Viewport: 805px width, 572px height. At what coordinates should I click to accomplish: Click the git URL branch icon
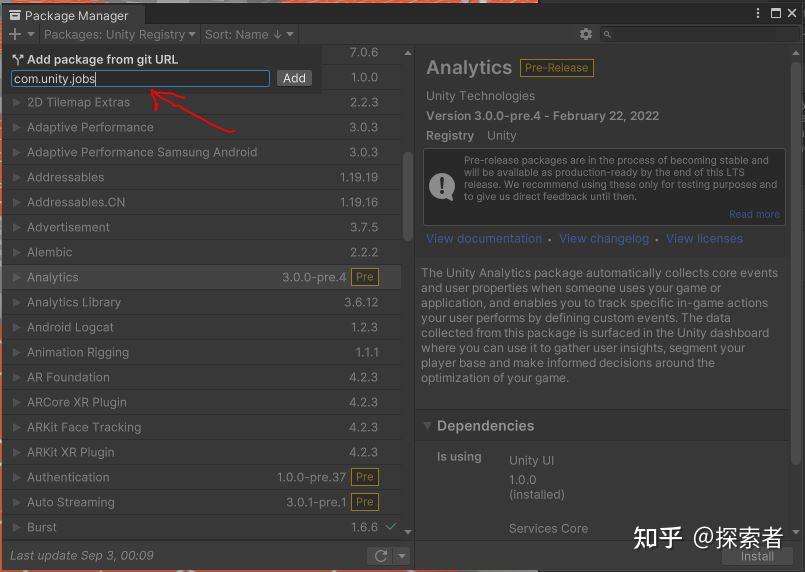coord(18,60)
